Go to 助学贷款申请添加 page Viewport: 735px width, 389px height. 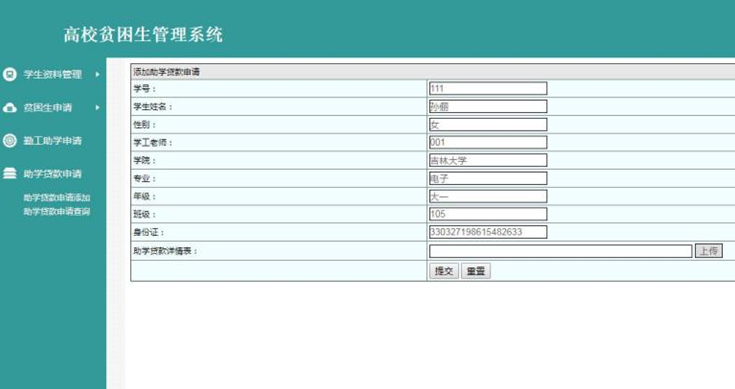[57, 197]
